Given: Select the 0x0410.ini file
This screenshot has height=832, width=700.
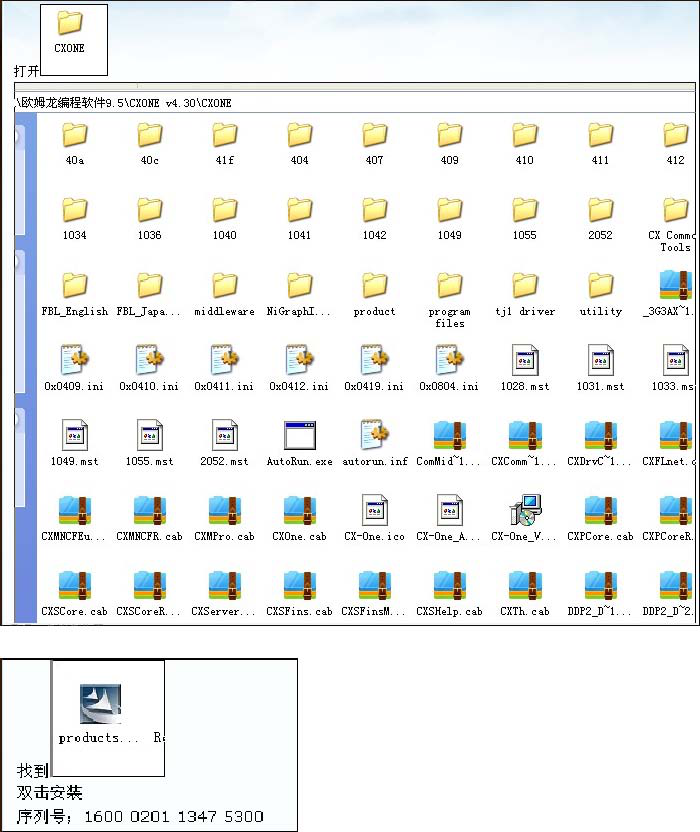Looking at the screenshot, I should pyautogui.click(x=150, y=368).
